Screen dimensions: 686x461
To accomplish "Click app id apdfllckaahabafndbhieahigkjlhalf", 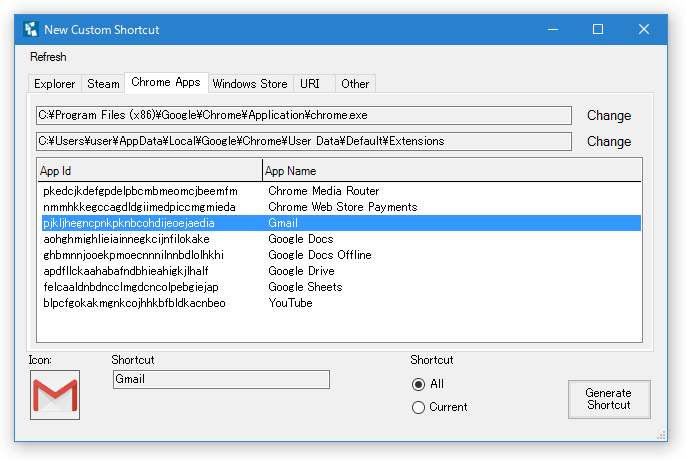I will 126,271.
